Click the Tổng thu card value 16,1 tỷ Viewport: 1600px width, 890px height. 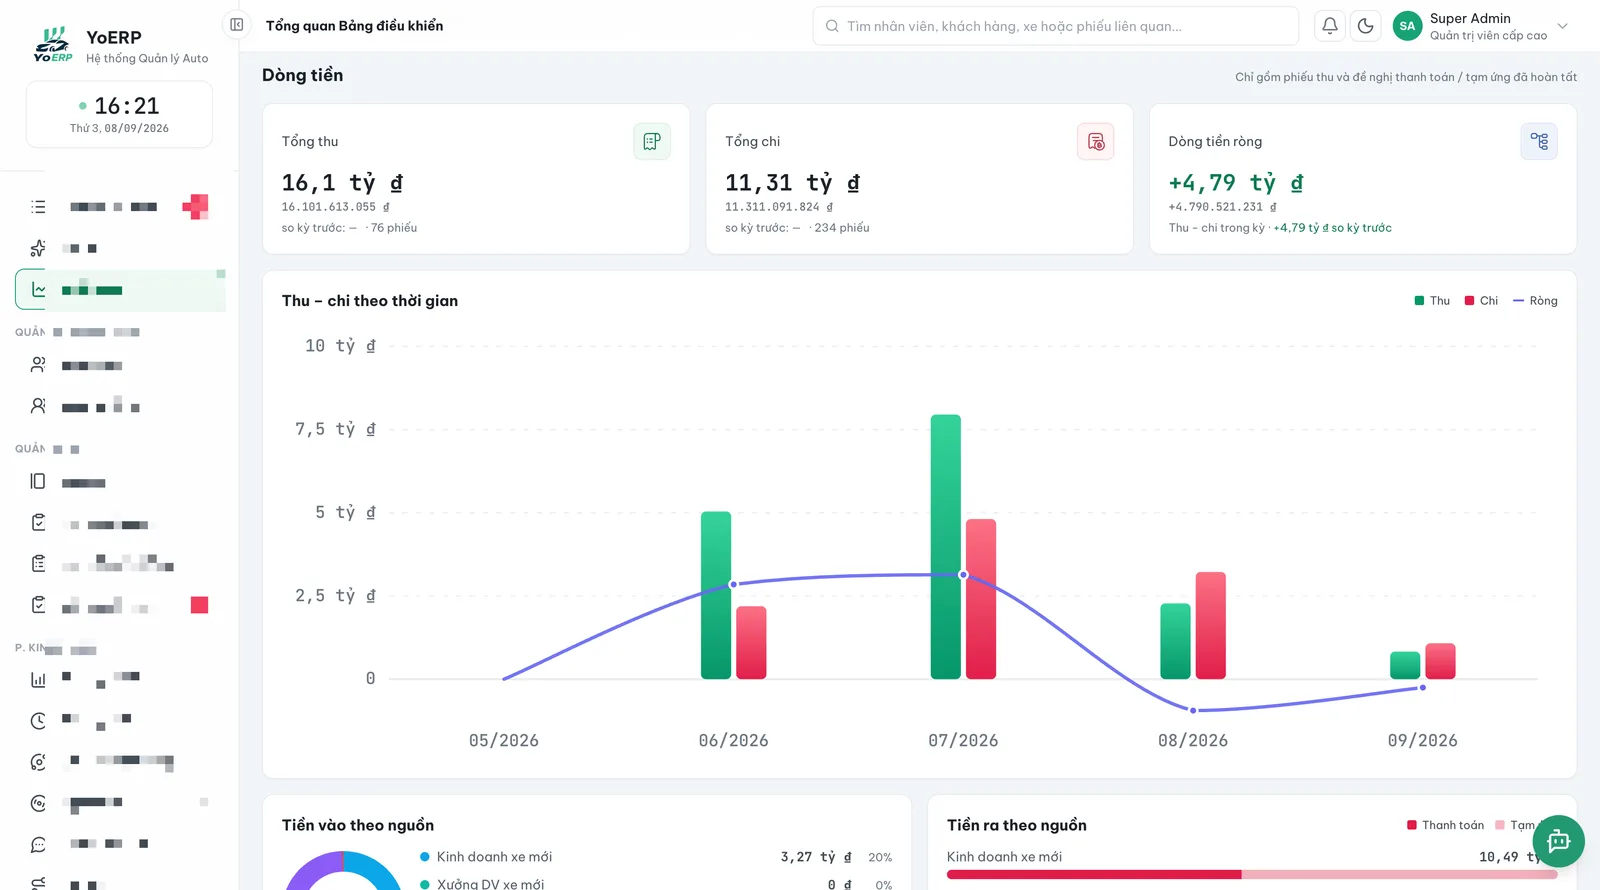pos(342,183)
